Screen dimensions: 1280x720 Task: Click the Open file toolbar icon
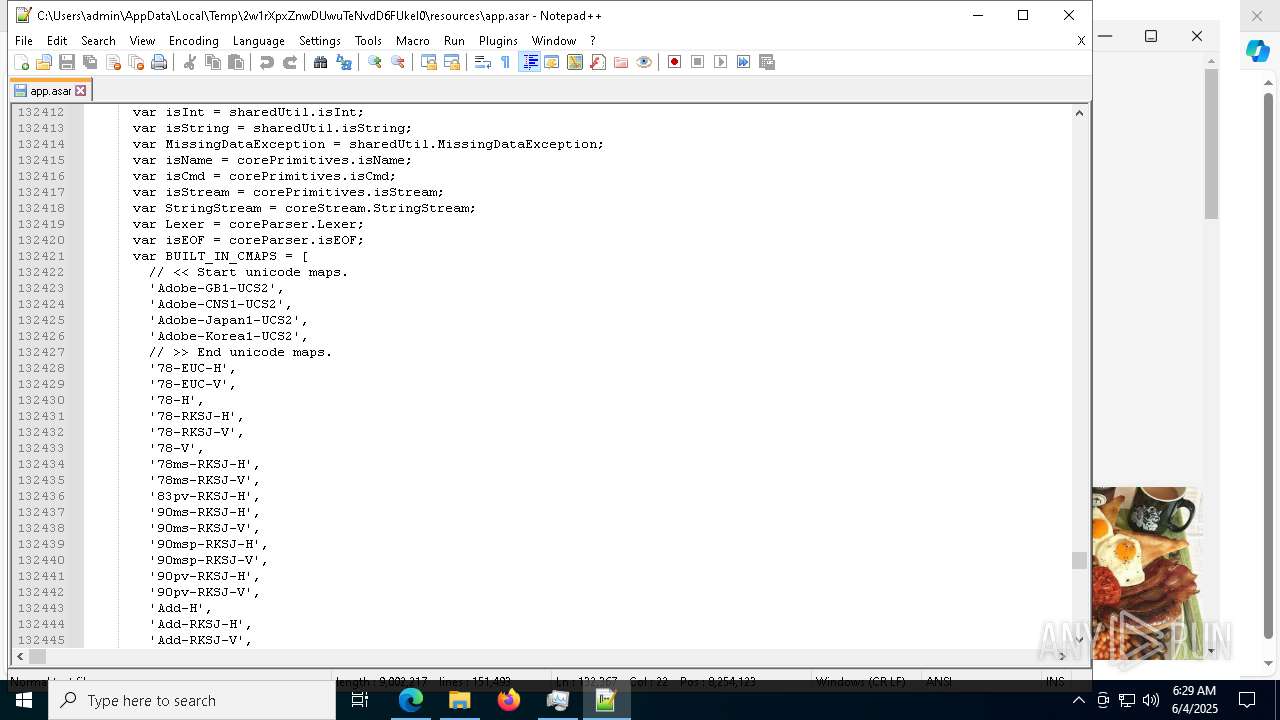click(44, 62)
